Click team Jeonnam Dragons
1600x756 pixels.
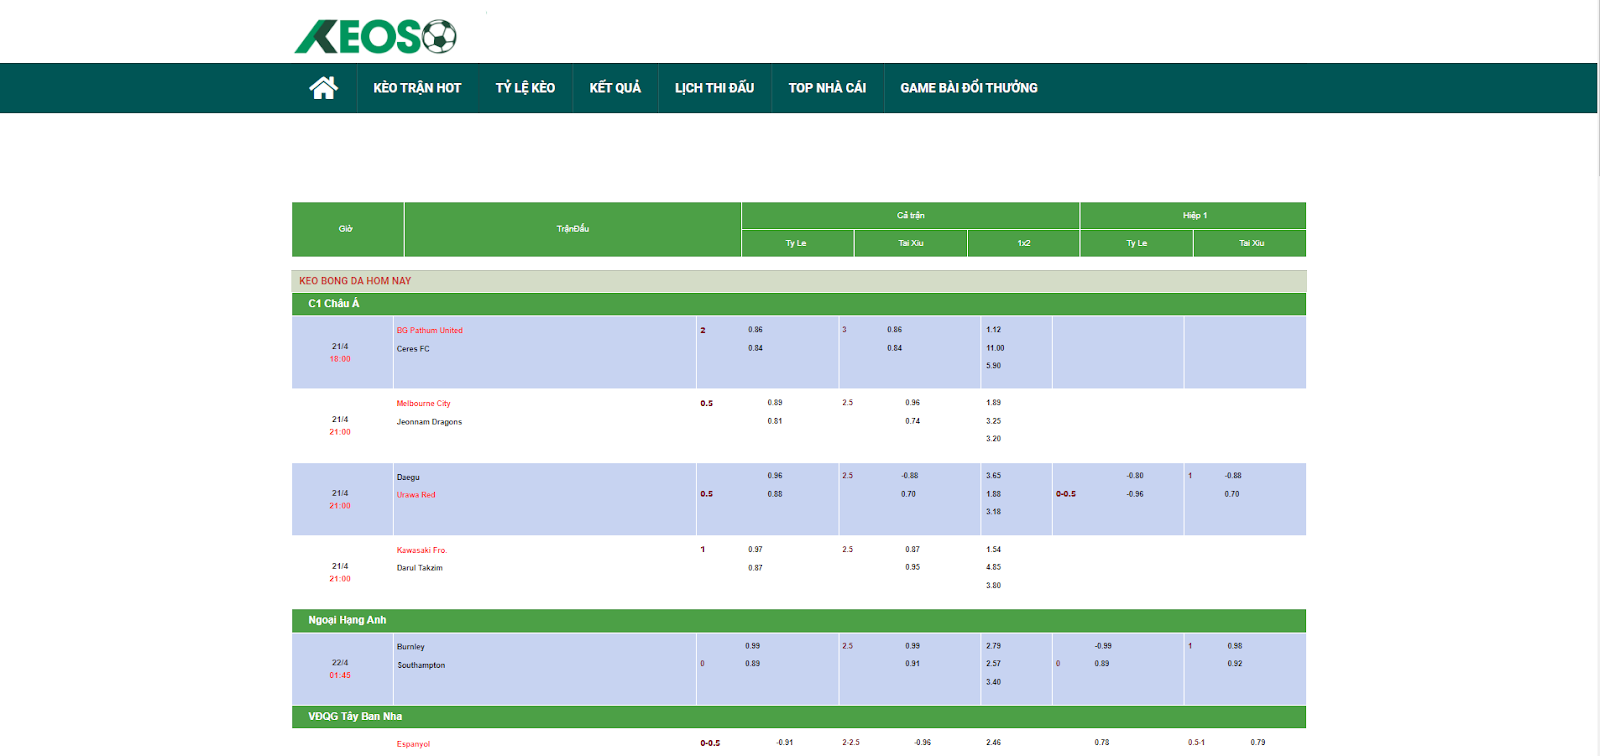(x=429, y=422)
